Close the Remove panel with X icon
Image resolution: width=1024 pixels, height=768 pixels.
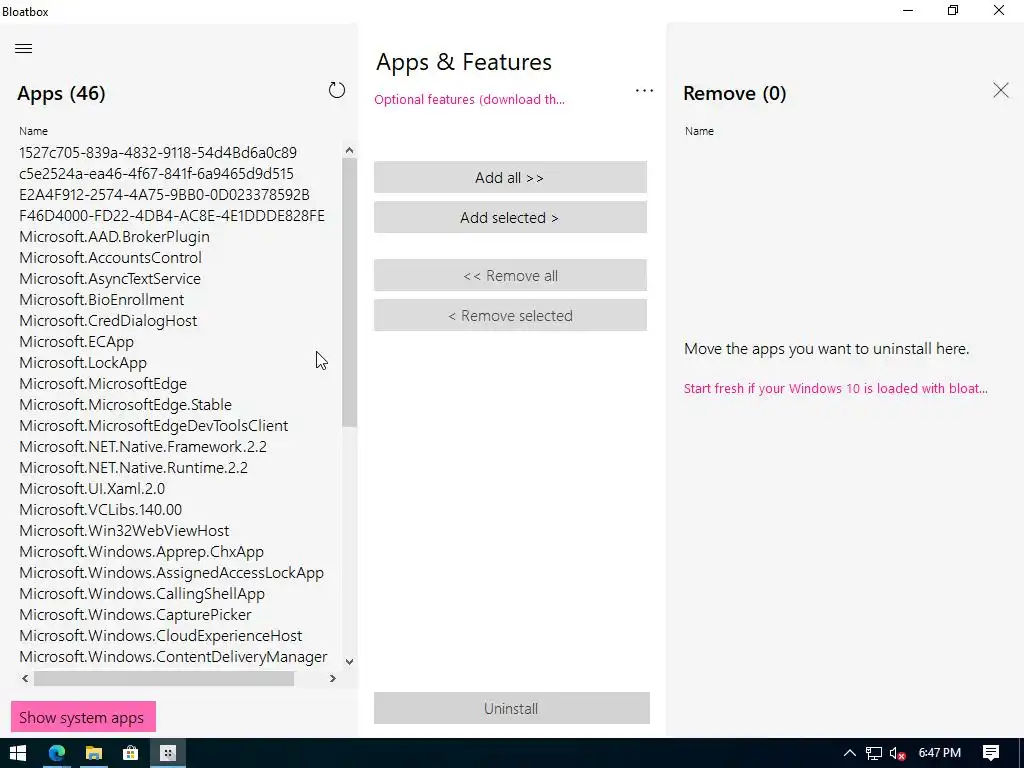[1000, 90]
